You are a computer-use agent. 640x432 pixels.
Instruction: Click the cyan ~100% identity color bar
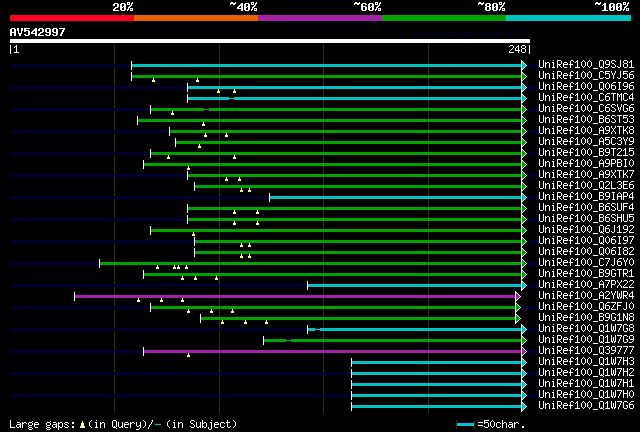569,18
